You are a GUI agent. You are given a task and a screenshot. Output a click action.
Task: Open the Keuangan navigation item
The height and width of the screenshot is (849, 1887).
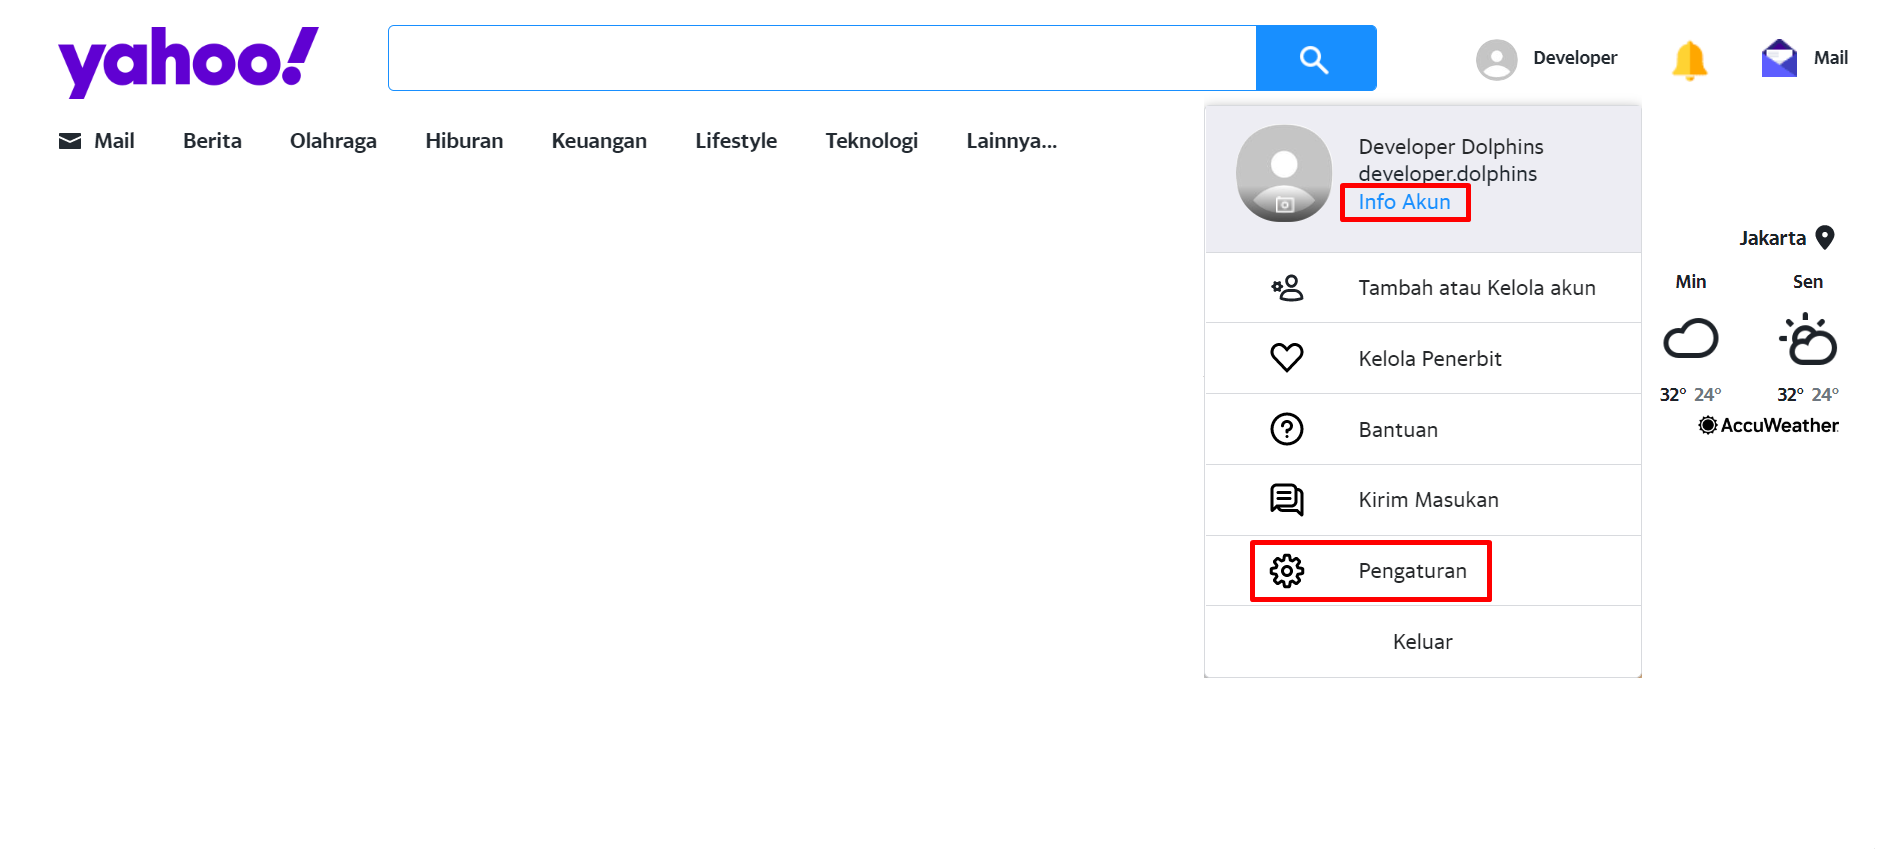point(599,141)
